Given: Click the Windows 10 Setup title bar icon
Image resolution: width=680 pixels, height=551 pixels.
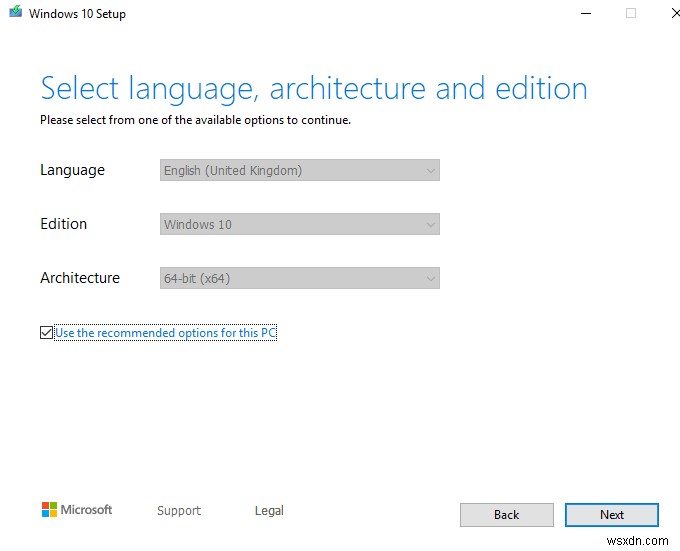Looking at the screenshot, I should pyautogui.click(x=16, y=11).
